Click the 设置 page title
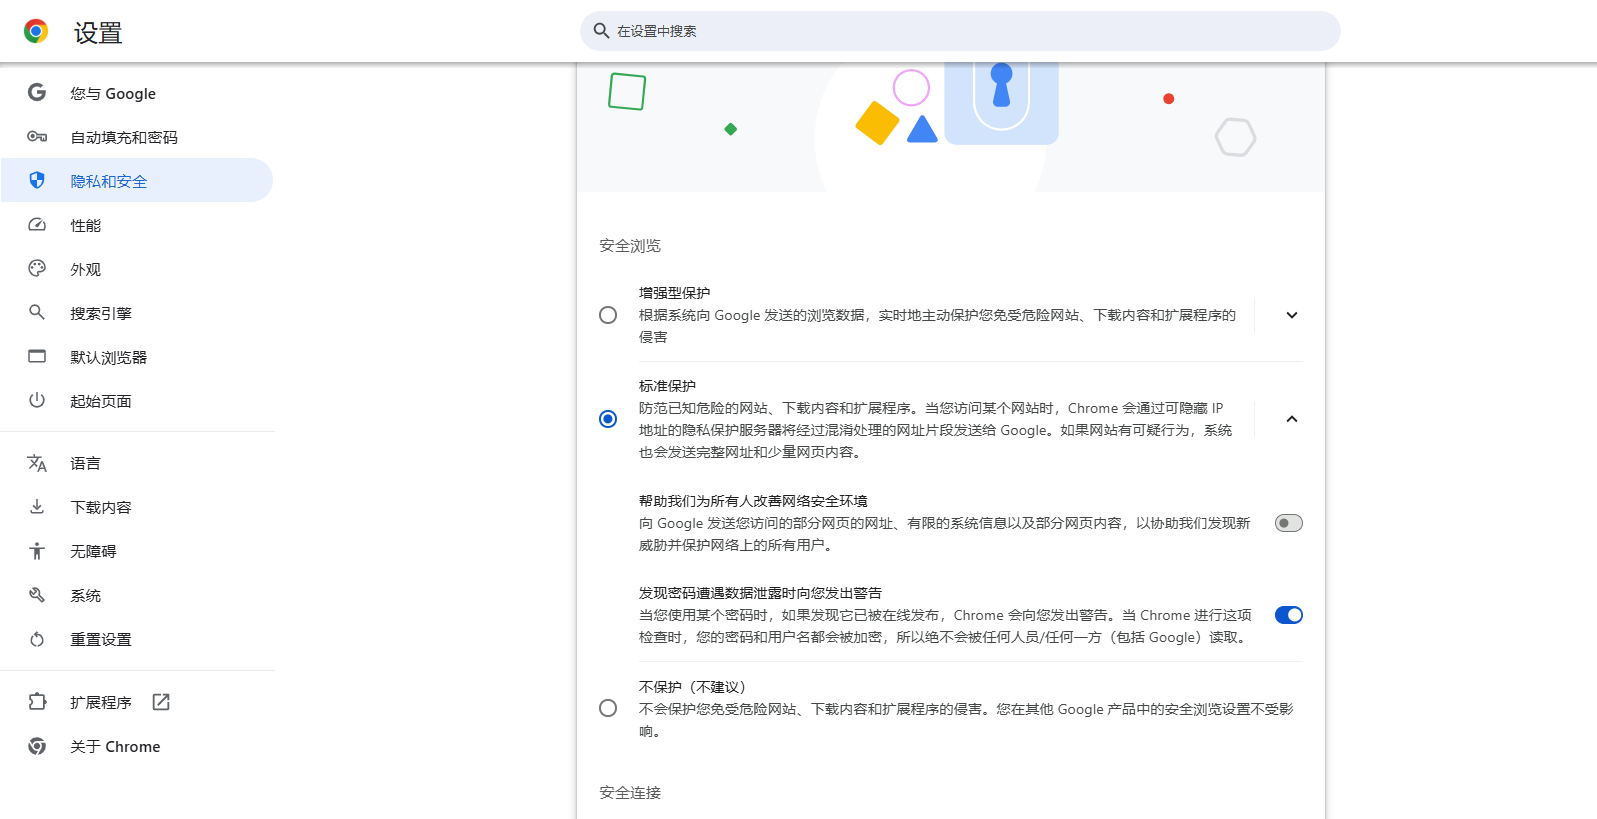 coord(98,33)
